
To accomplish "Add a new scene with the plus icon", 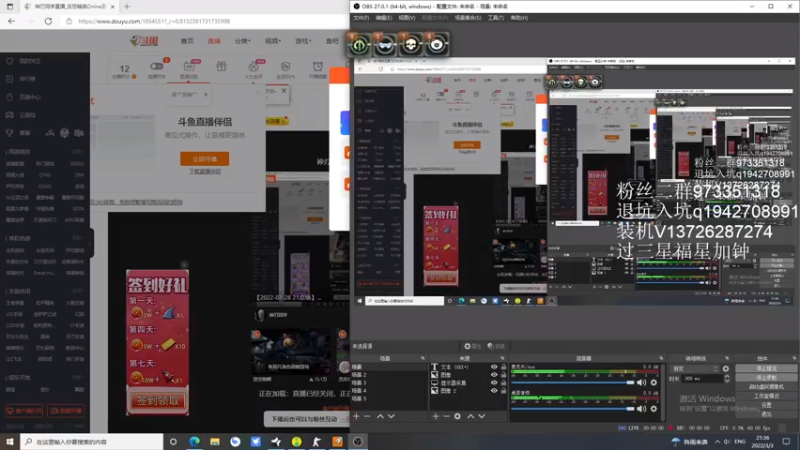I will click(x=356, y=416).
